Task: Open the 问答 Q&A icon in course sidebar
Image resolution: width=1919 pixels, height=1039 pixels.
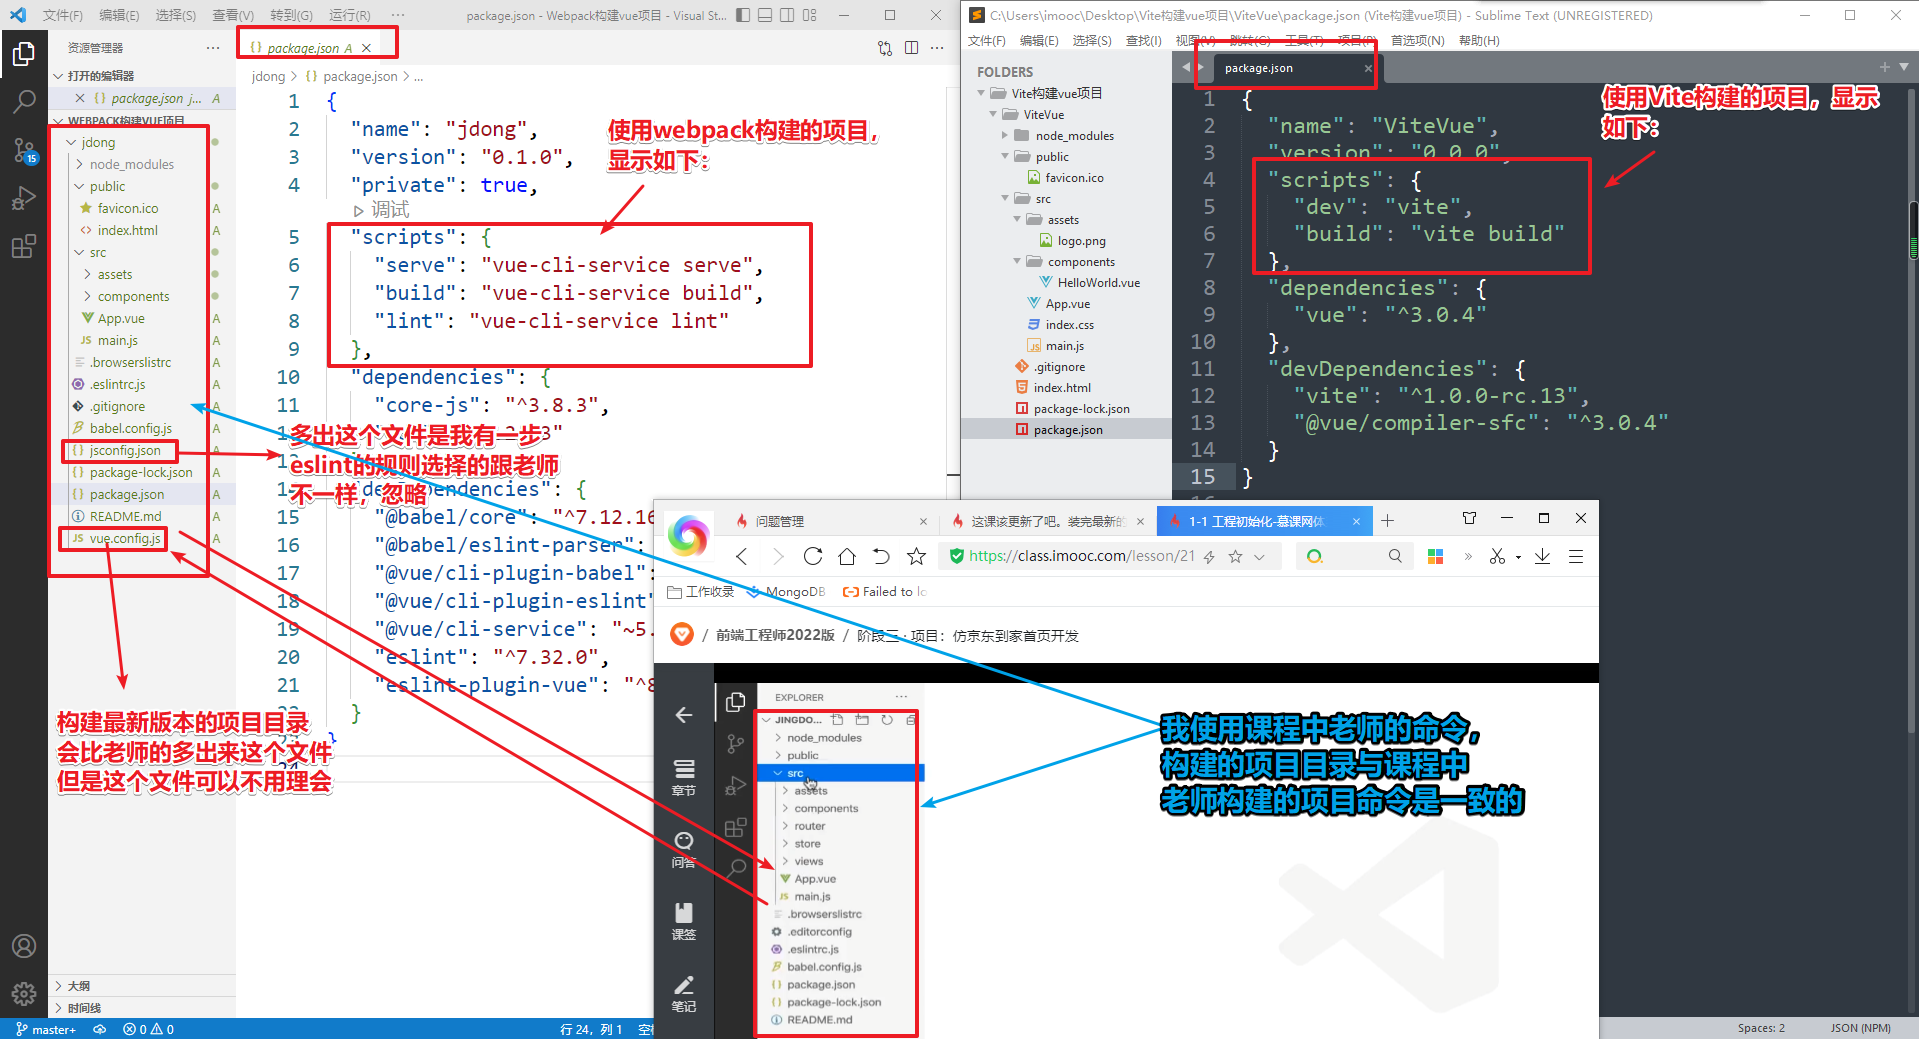Action: click(684, 849)
